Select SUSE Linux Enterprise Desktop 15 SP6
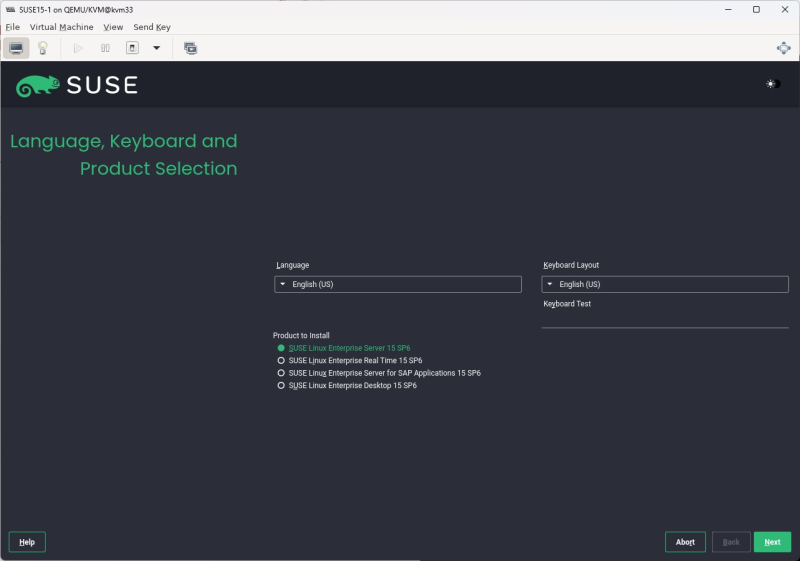 (x=347, y=386)
